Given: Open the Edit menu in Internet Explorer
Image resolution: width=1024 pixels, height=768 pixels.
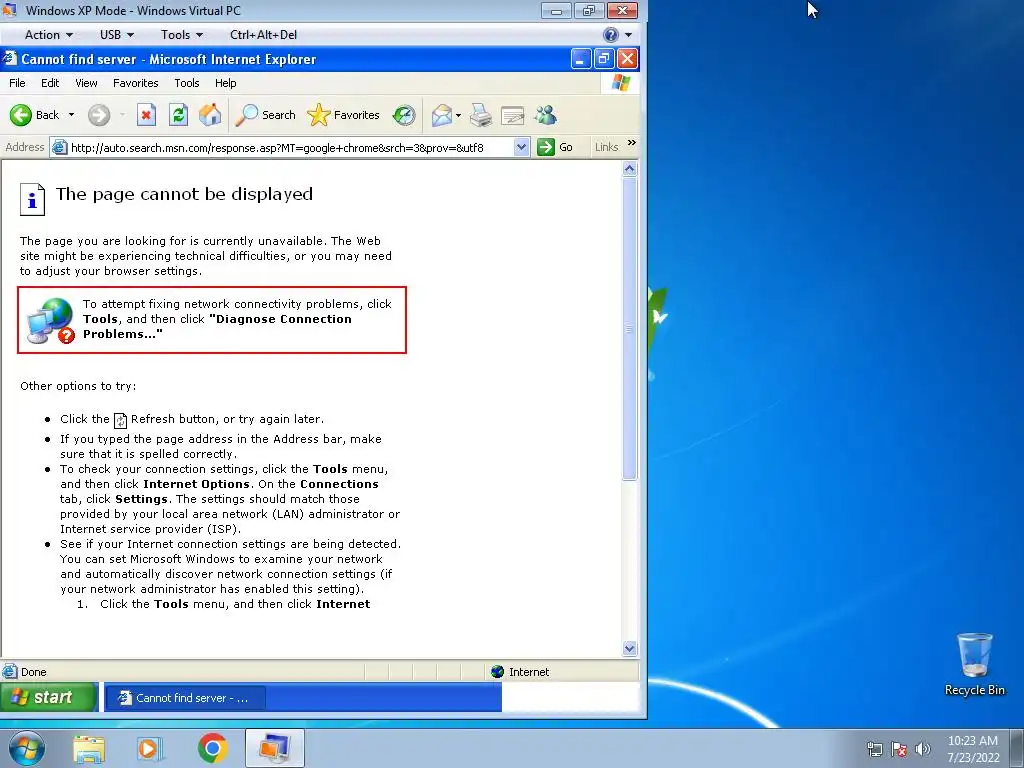Looking at the screenshot, I should pyautogui.click(x=50, y=83).
